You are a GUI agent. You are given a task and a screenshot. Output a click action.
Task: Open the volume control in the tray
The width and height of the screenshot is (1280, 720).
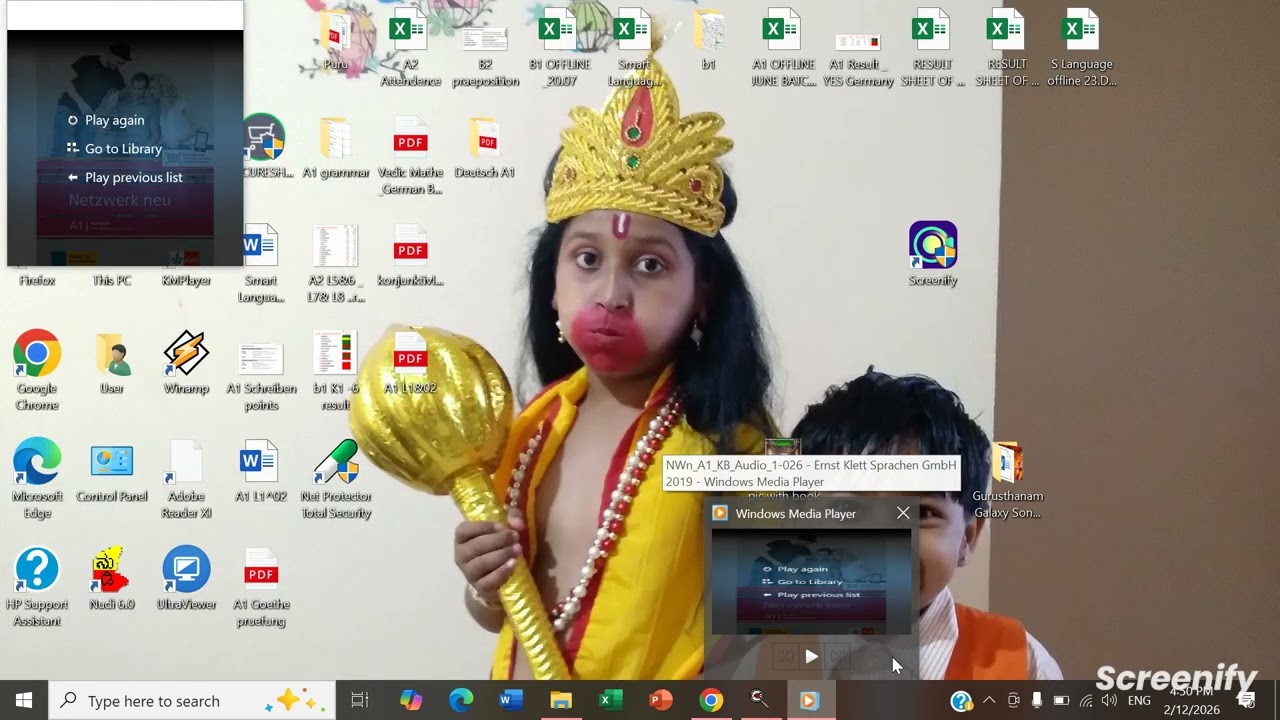[1109, 700]
